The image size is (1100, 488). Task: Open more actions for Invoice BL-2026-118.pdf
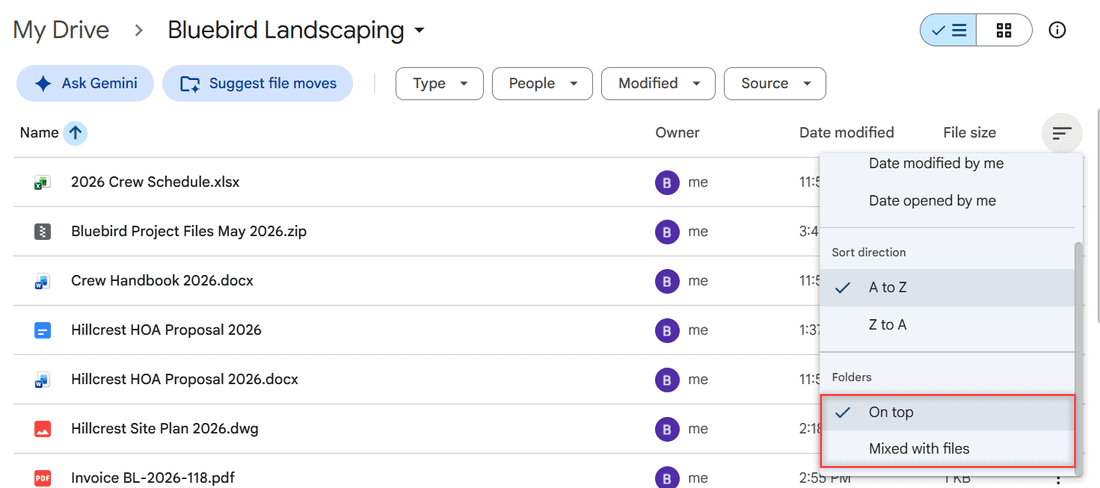tap(1058, 480)
